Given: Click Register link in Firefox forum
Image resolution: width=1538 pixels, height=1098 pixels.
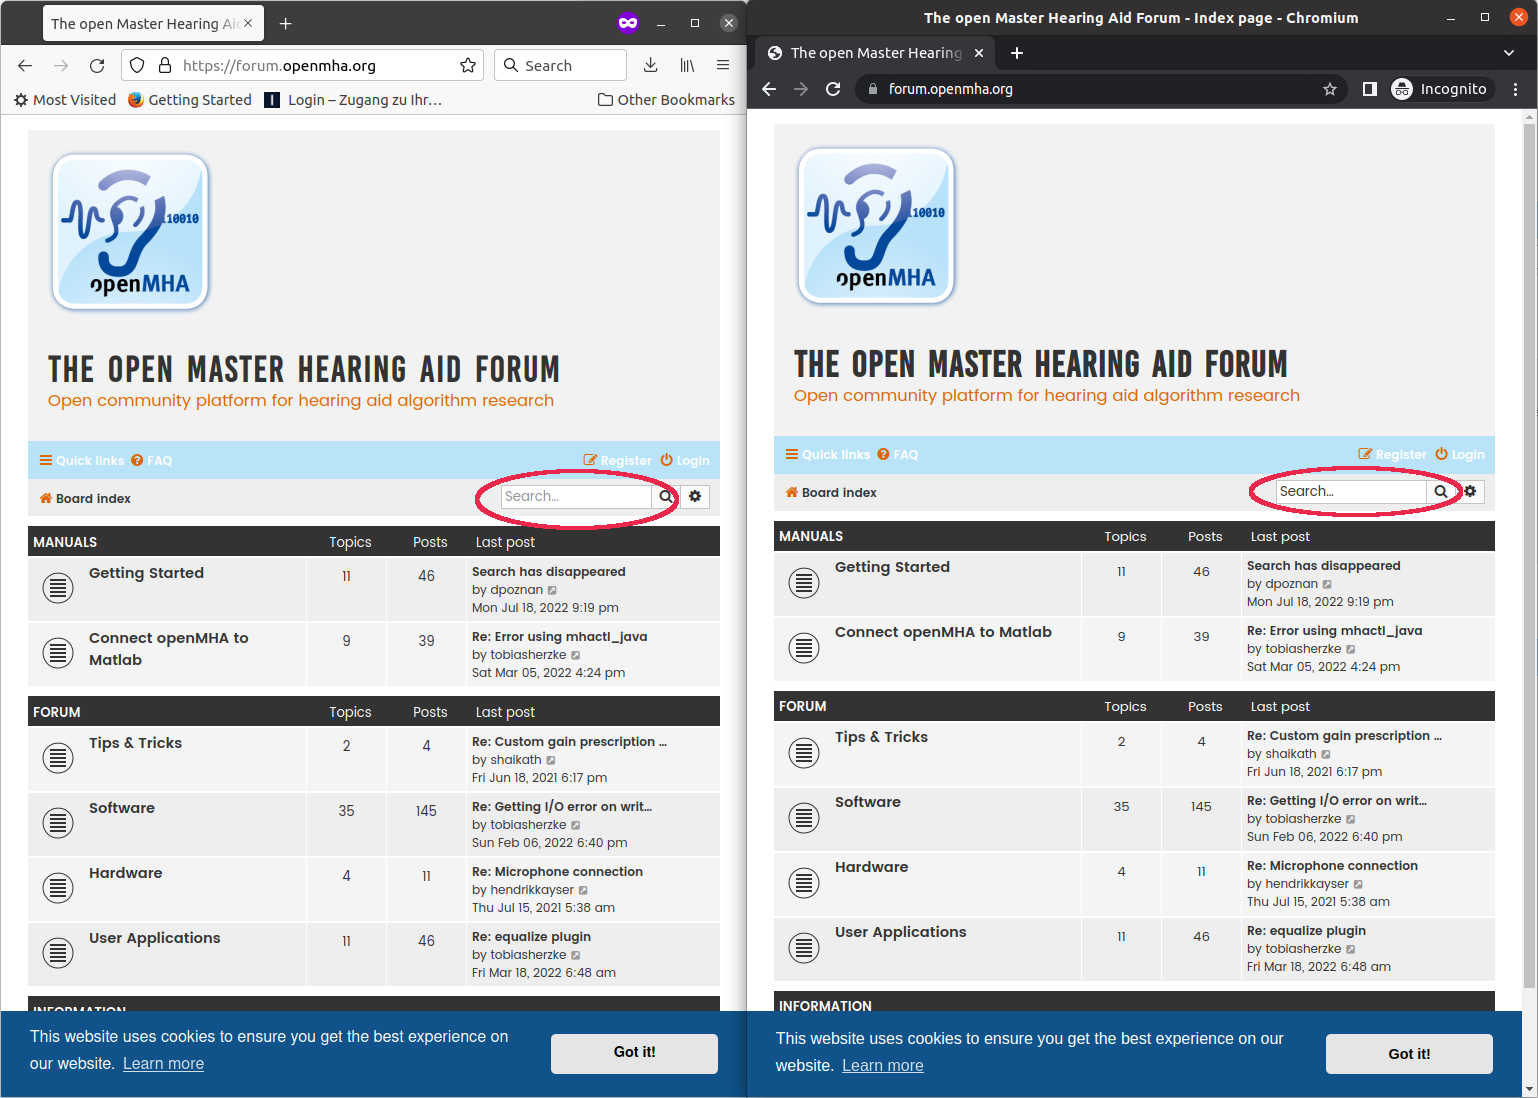Looking at the screenshot, I should click(617, 461).
